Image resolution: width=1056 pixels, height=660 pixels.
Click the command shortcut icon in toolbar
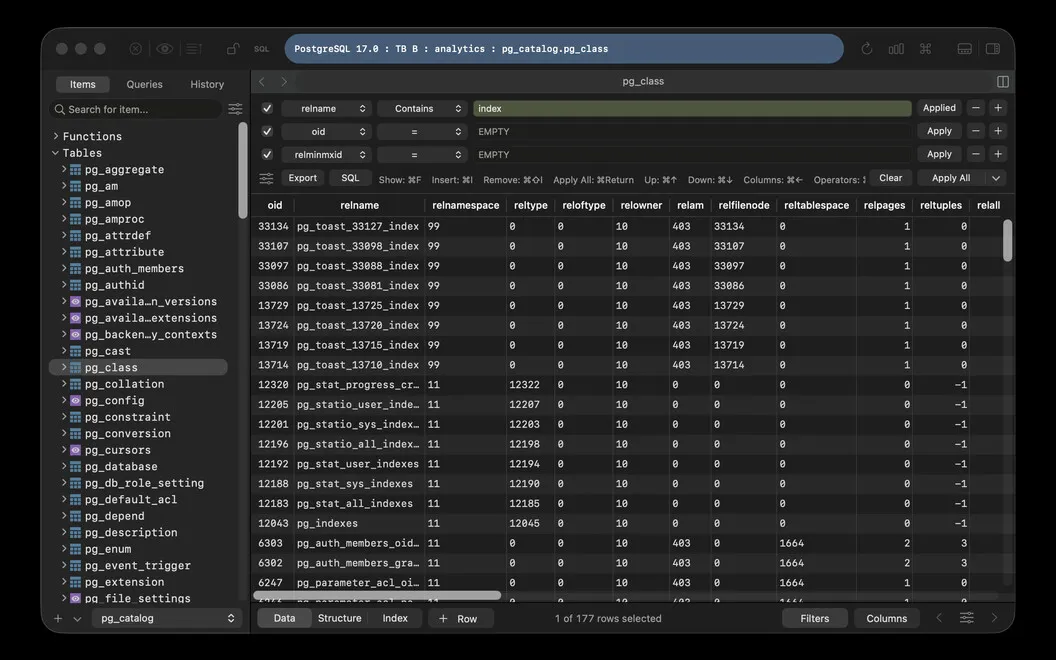click(925, 48)
